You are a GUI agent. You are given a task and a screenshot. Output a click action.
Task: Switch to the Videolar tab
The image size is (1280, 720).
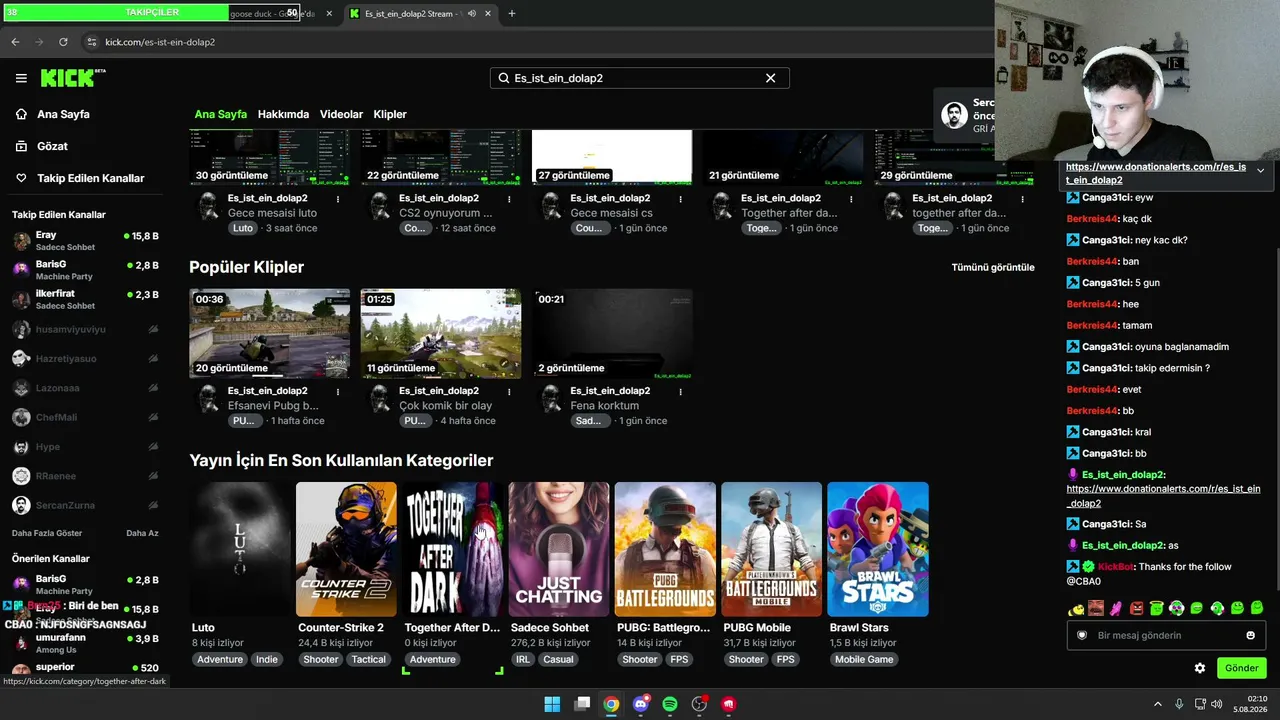tap(341, 114)
